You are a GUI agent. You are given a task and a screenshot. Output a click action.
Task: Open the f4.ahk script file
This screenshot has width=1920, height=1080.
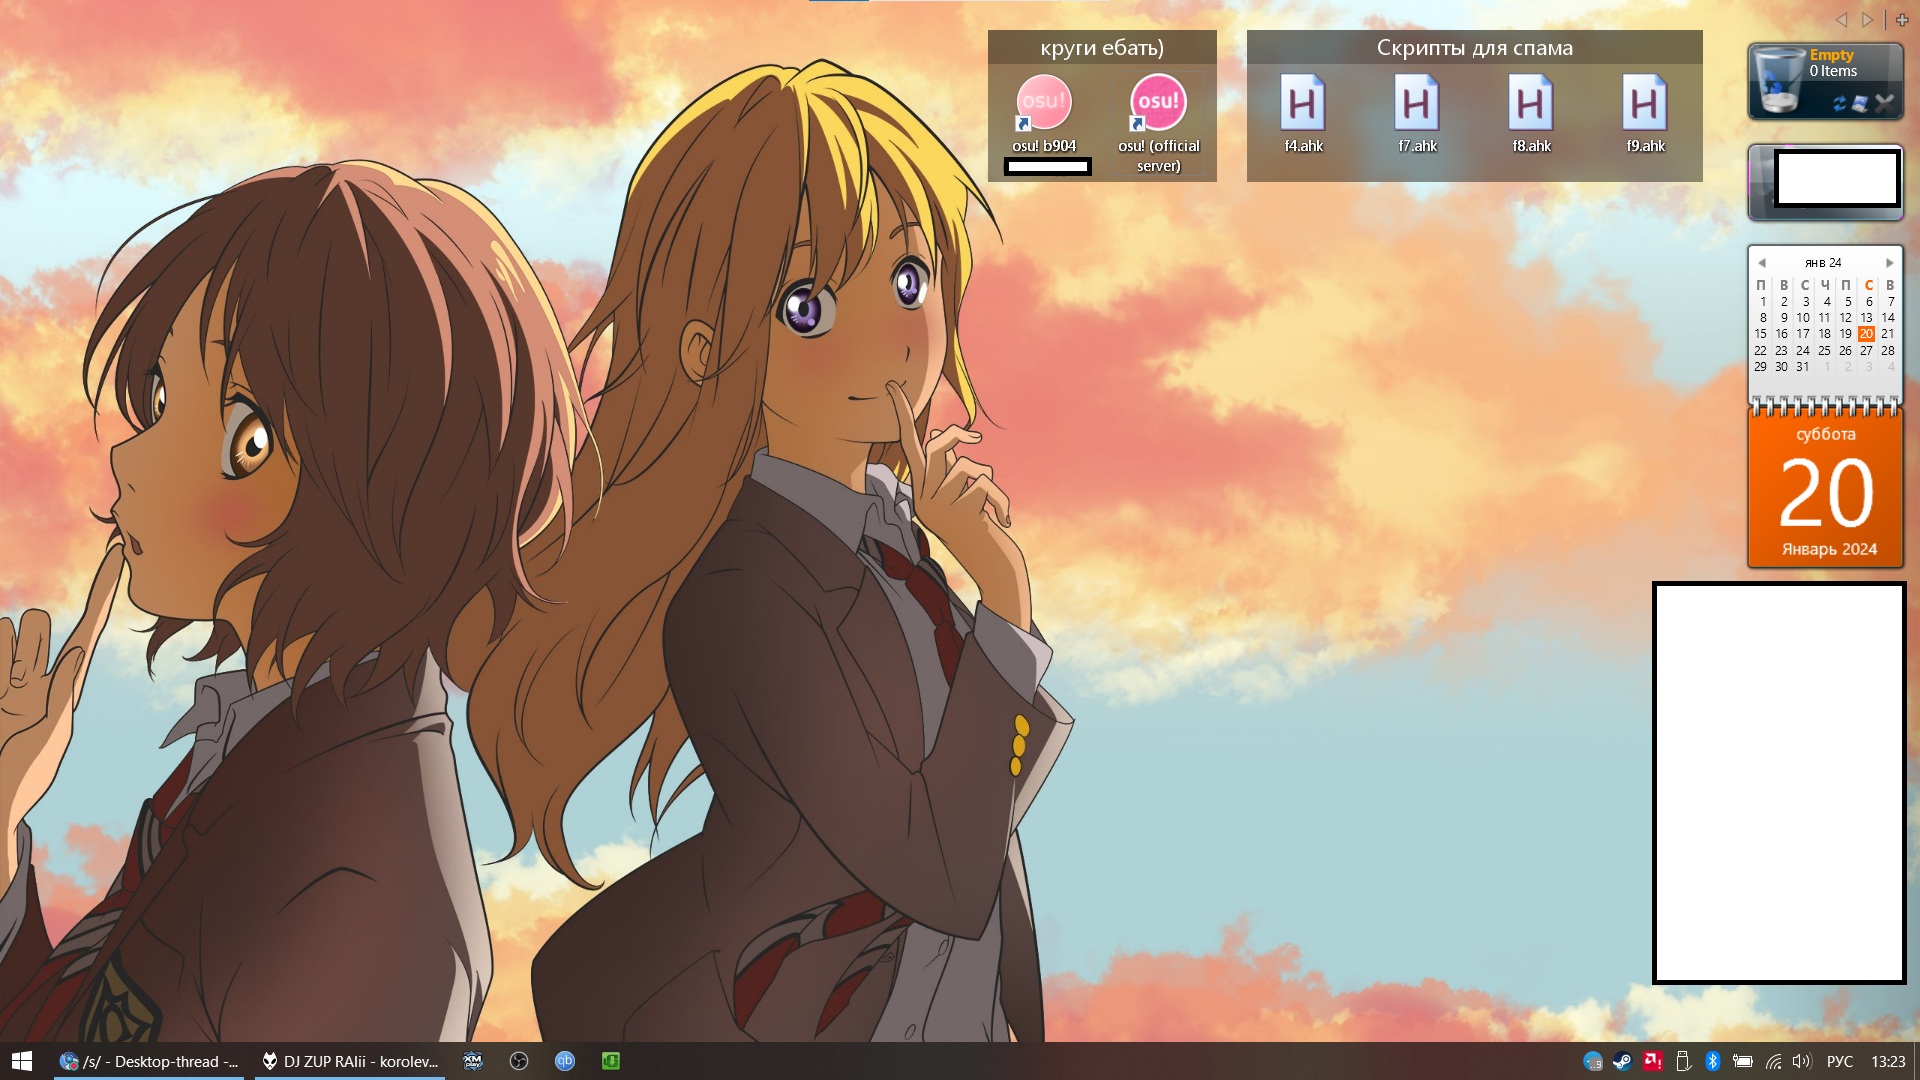point(1303,104)
